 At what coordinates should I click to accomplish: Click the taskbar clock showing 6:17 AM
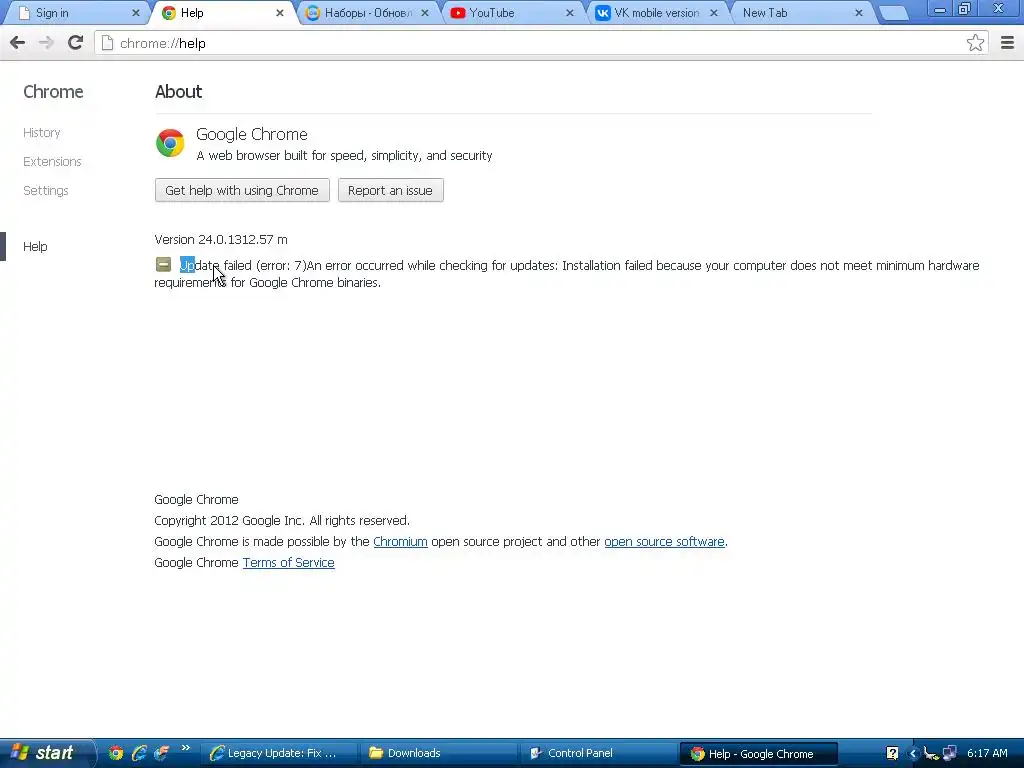coord(987,753)
